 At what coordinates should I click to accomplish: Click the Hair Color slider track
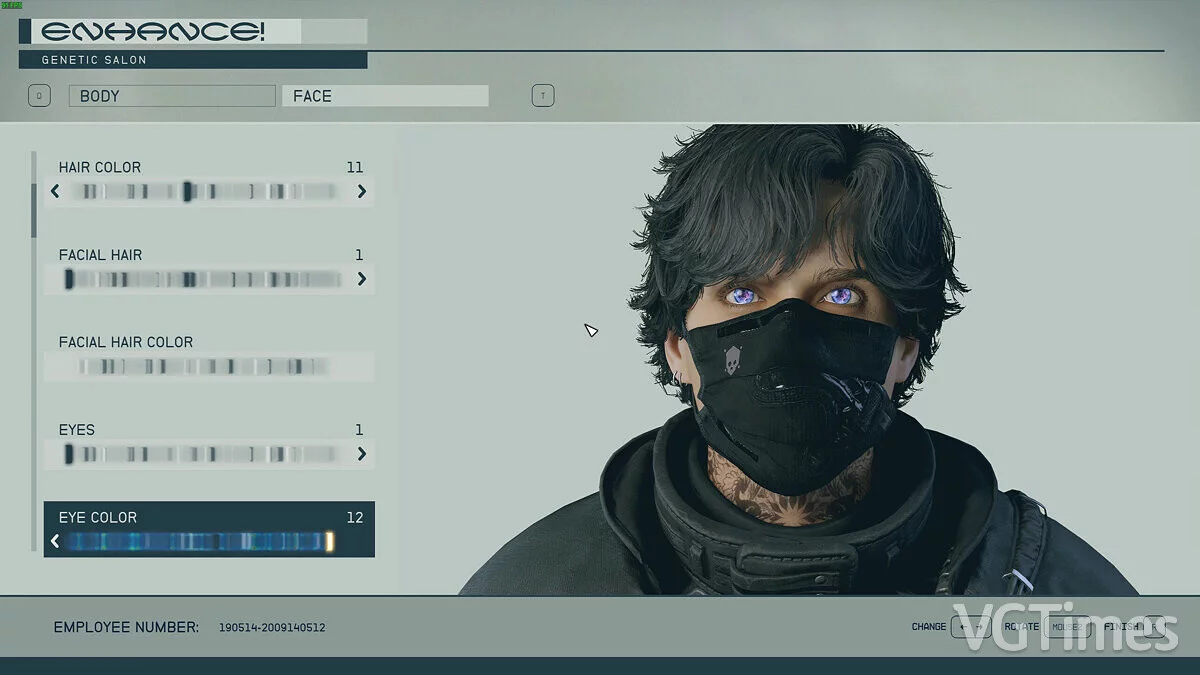pyautogui.click(x=208, y=191)
